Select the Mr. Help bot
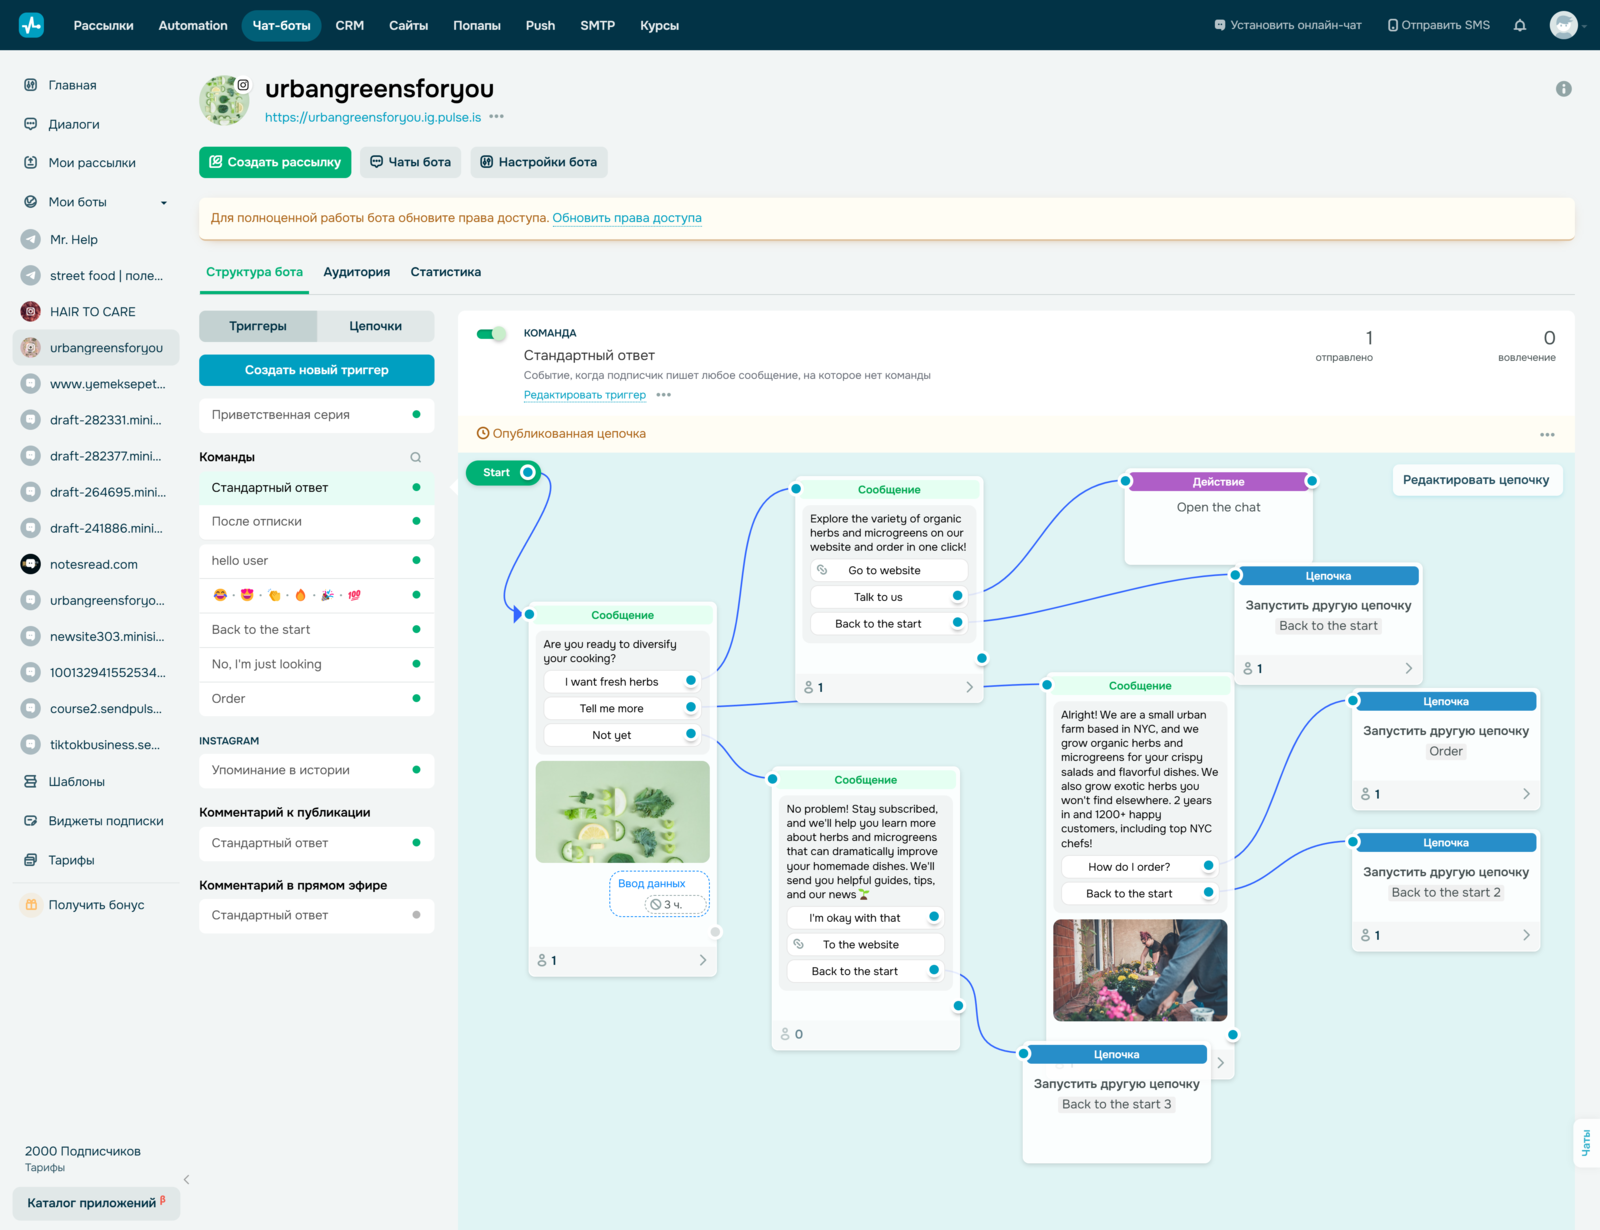The height and width of the screenshot is (1230, 1600). pyautogui.click(x=74, y=240)
